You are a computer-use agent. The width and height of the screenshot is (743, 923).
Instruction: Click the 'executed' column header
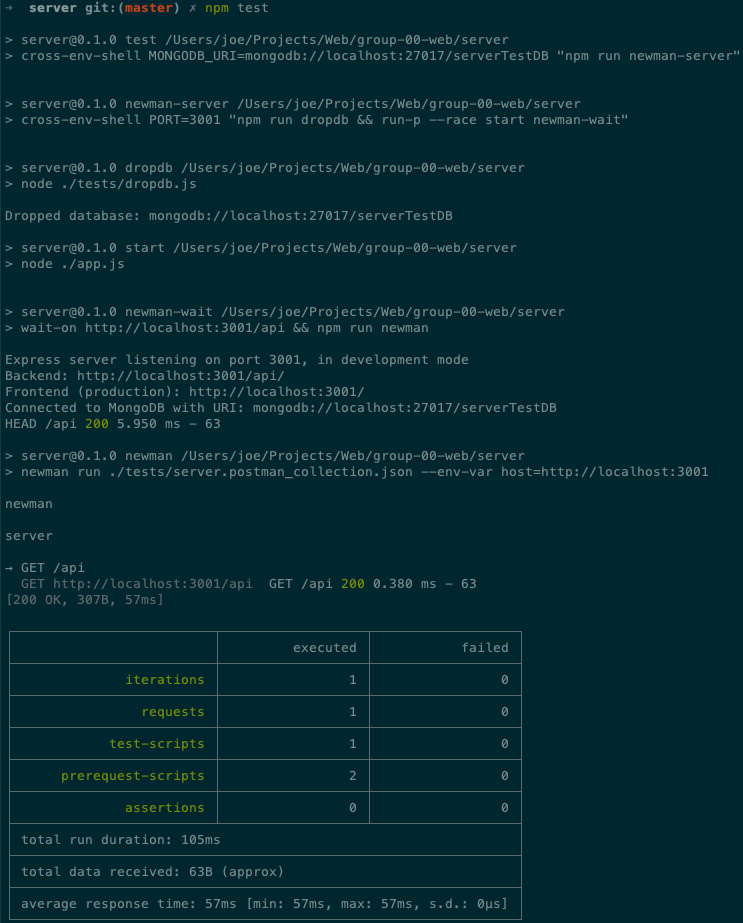[325, 648]
